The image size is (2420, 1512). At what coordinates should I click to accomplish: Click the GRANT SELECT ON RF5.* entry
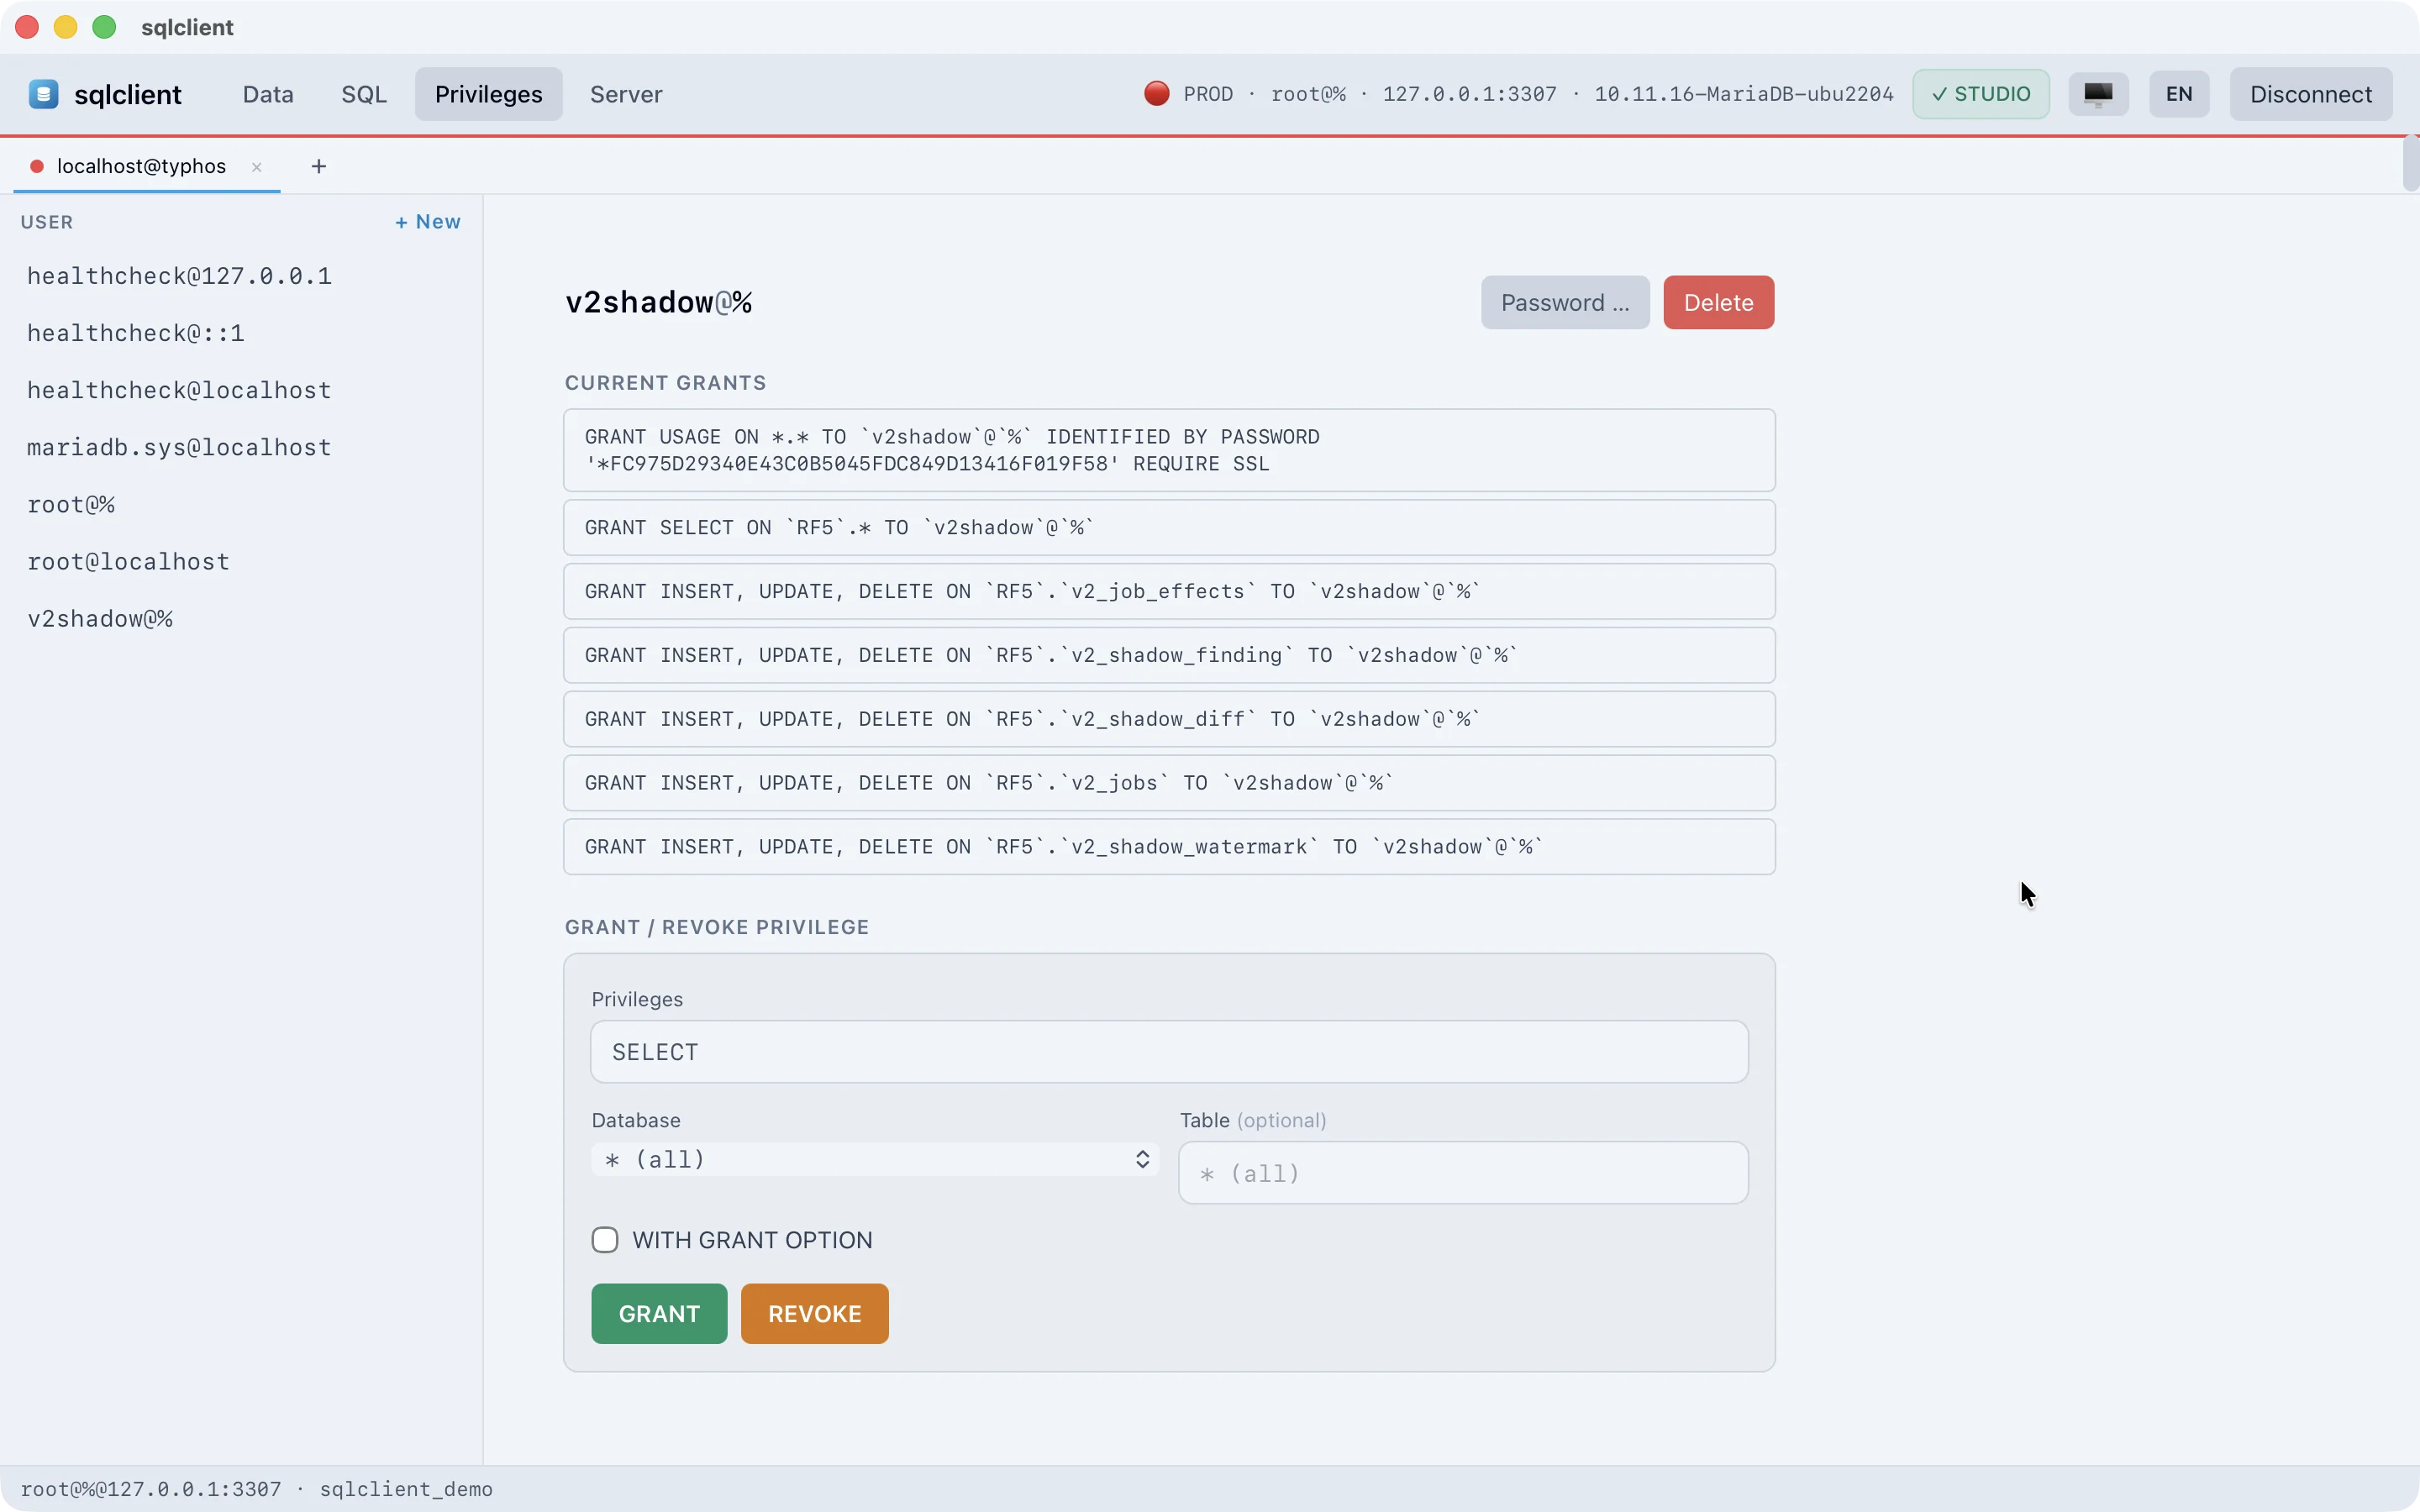point(1169,528)
